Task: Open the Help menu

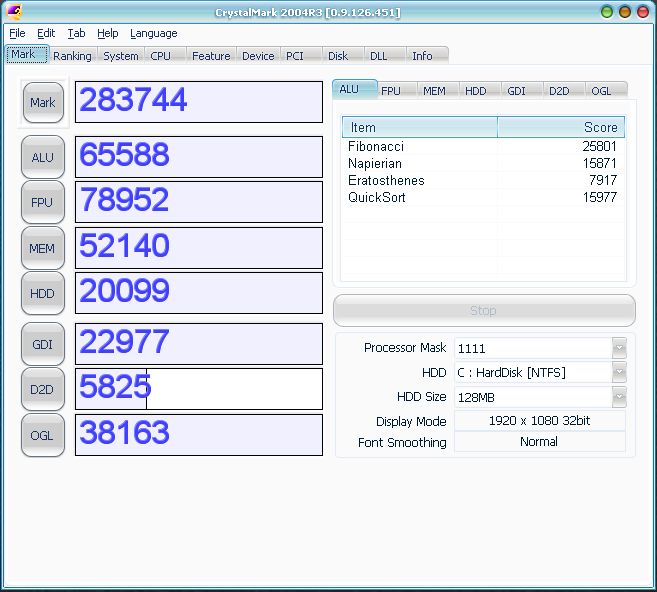Action: pyautogui.click(x=108, y=33)
